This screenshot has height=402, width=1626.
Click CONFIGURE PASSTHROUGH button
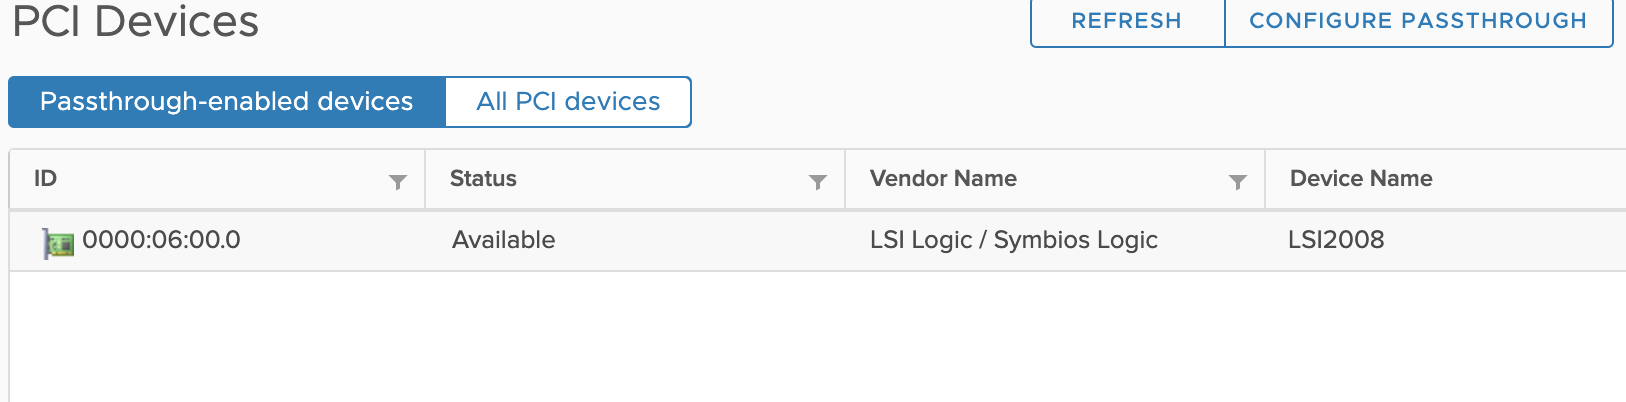1418,21
